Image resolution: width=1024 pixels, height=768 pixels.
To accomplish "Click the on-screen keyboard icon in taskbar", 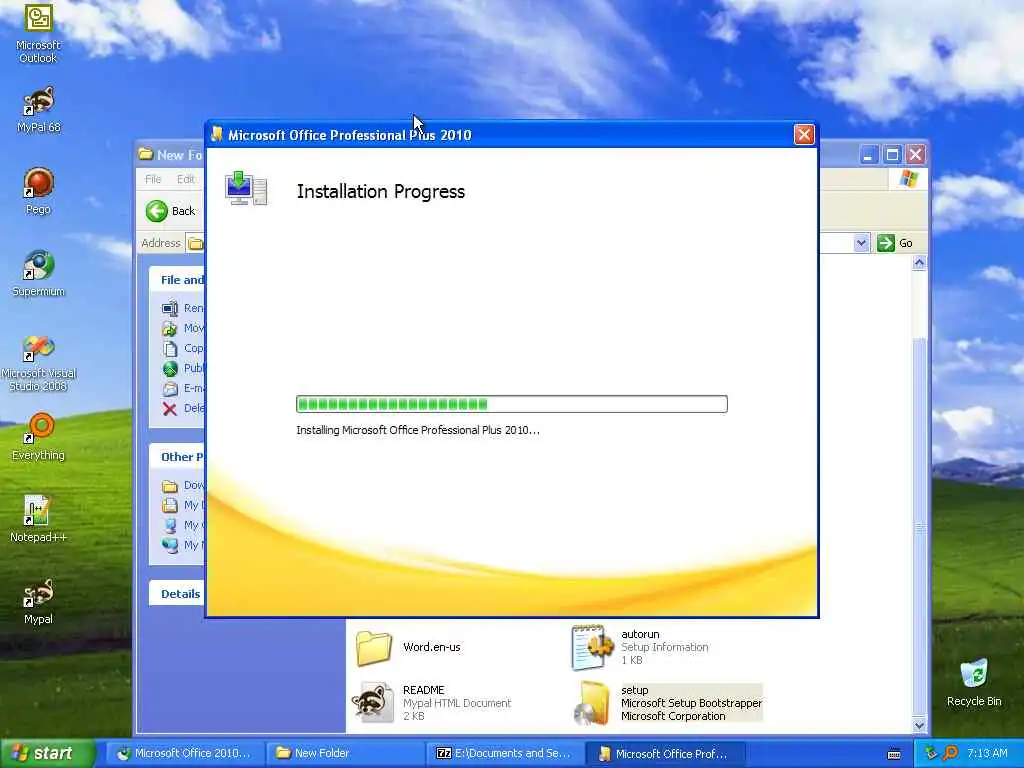I will (x=894, y=754).
